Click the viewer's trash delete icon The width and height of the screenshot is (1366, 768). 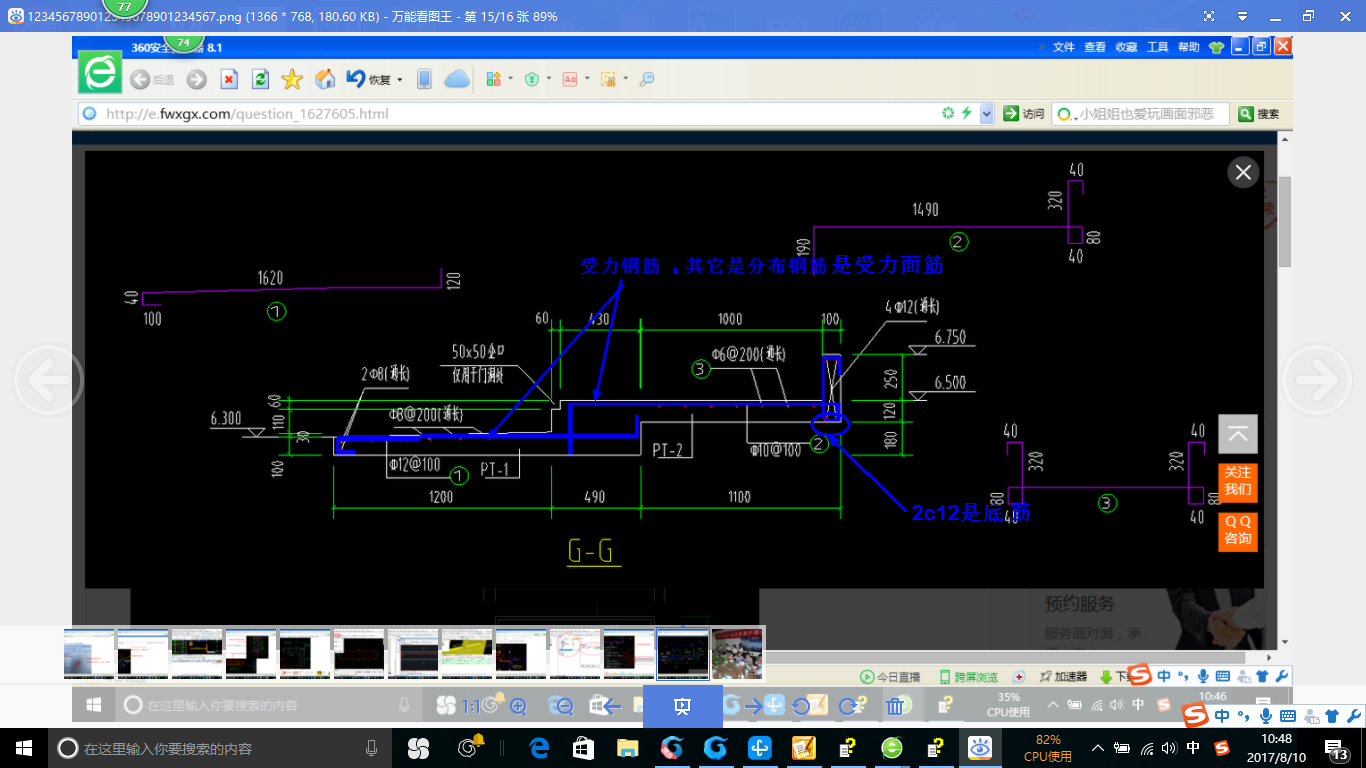pyautogui.click(x=895, y=706)
